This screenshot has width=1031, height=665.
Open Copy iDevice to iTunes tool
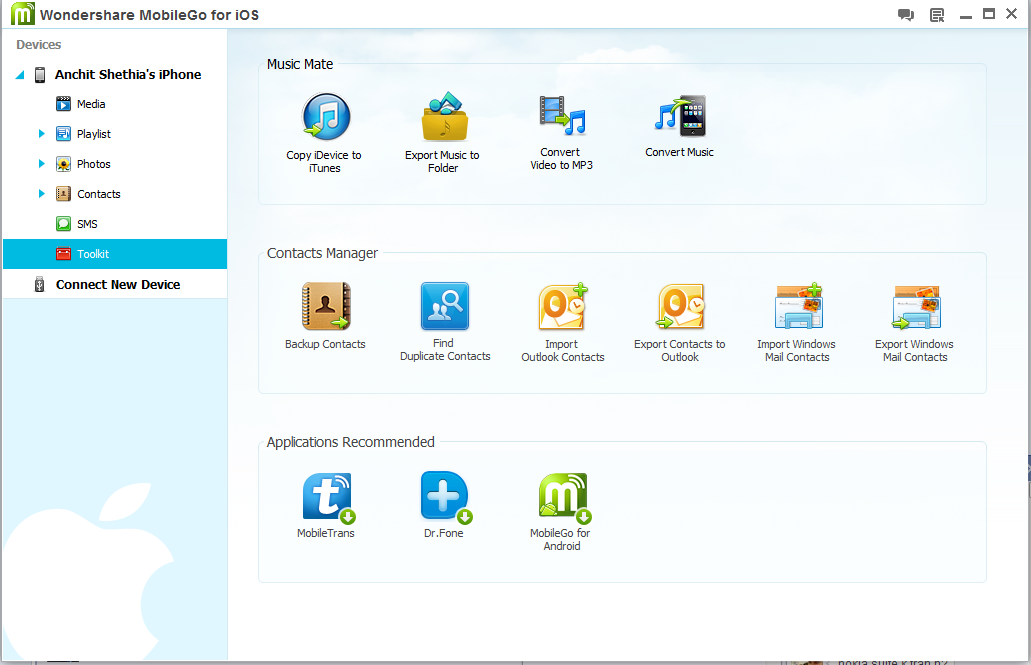point(325,133)
